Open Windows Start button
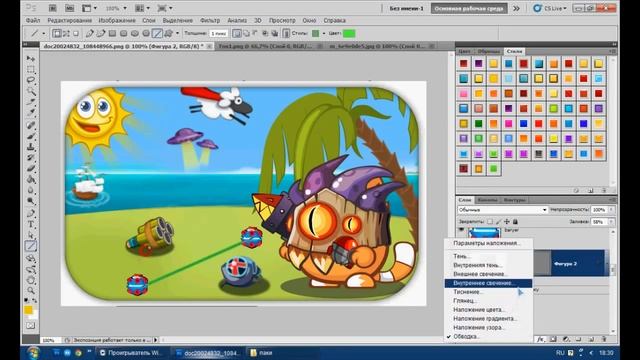This screenshot has height=360, width=640. 33,353
